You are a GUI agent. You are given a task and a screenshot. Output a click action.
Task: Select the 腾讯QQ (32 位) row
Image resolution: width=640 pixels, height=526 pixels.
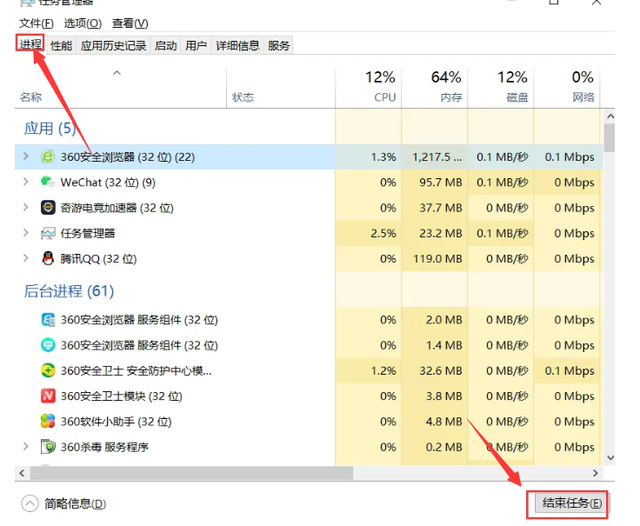click(309, 259)
